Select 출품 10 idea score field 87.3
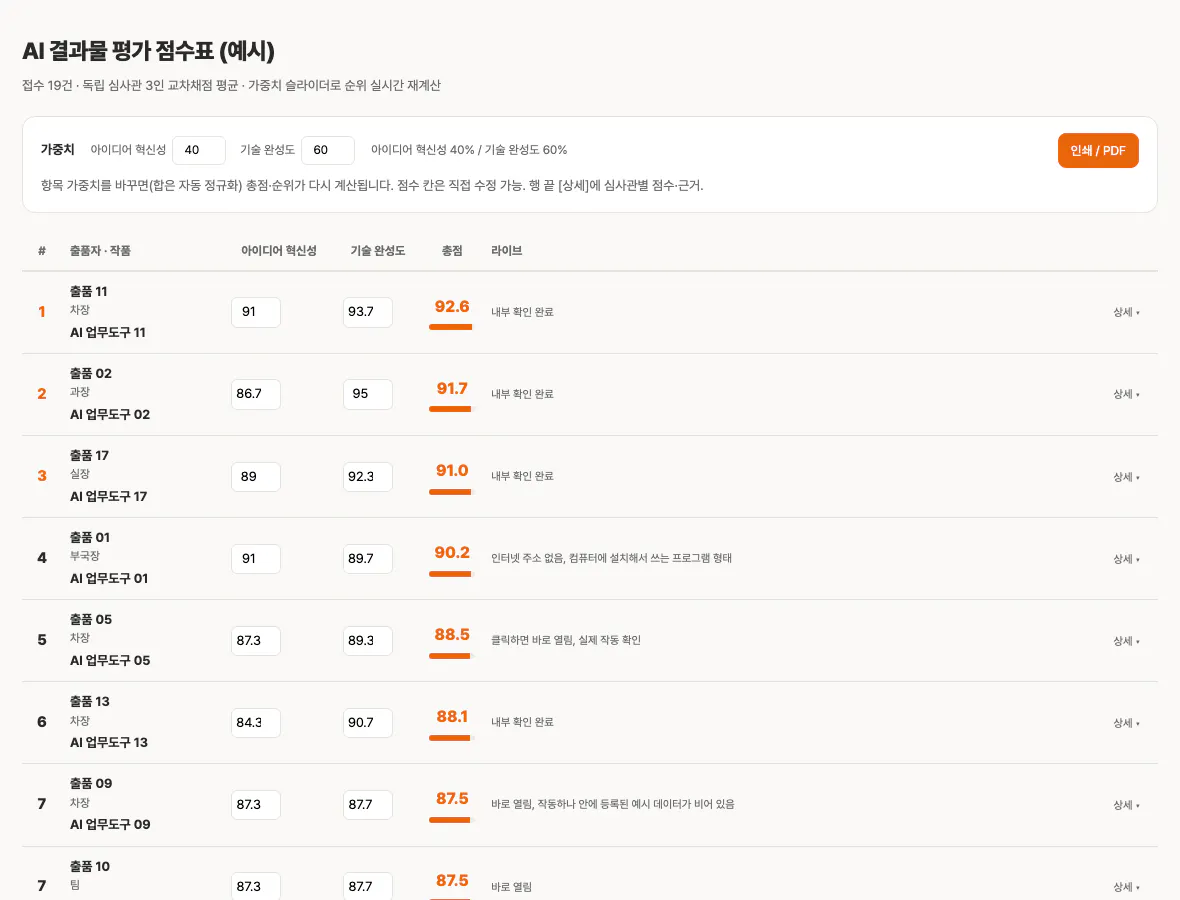 click(256, 886)
